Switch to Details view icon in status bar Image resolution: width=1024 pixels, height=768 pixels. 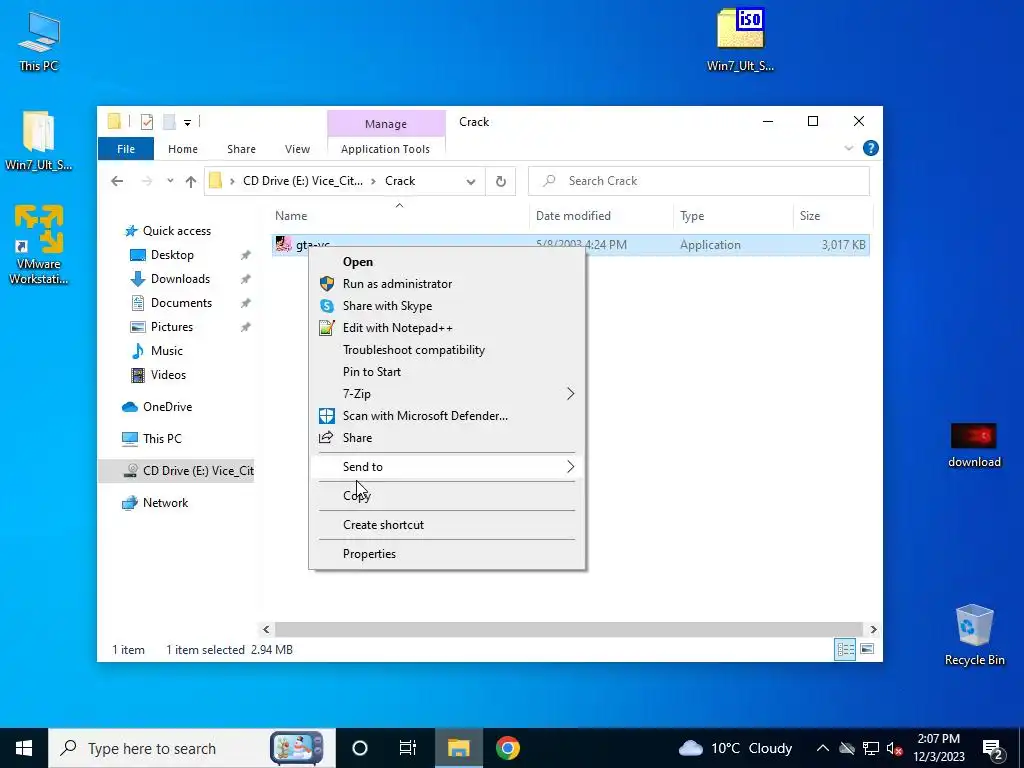tap(845, 649)
